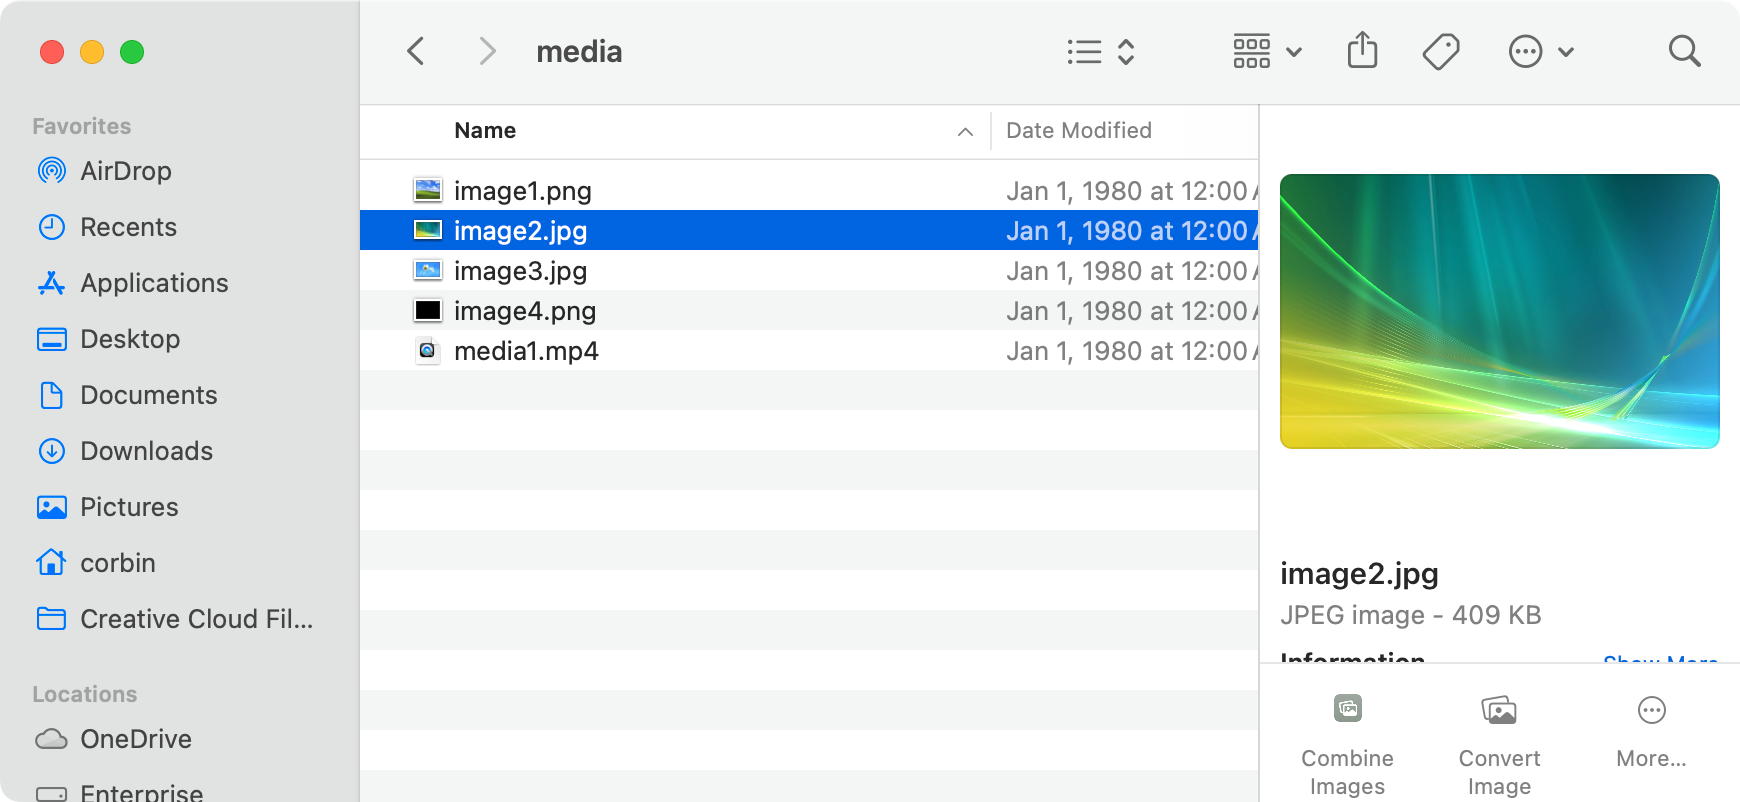
Task: Open the corbin home folder
Action: [x=118, y=563]
